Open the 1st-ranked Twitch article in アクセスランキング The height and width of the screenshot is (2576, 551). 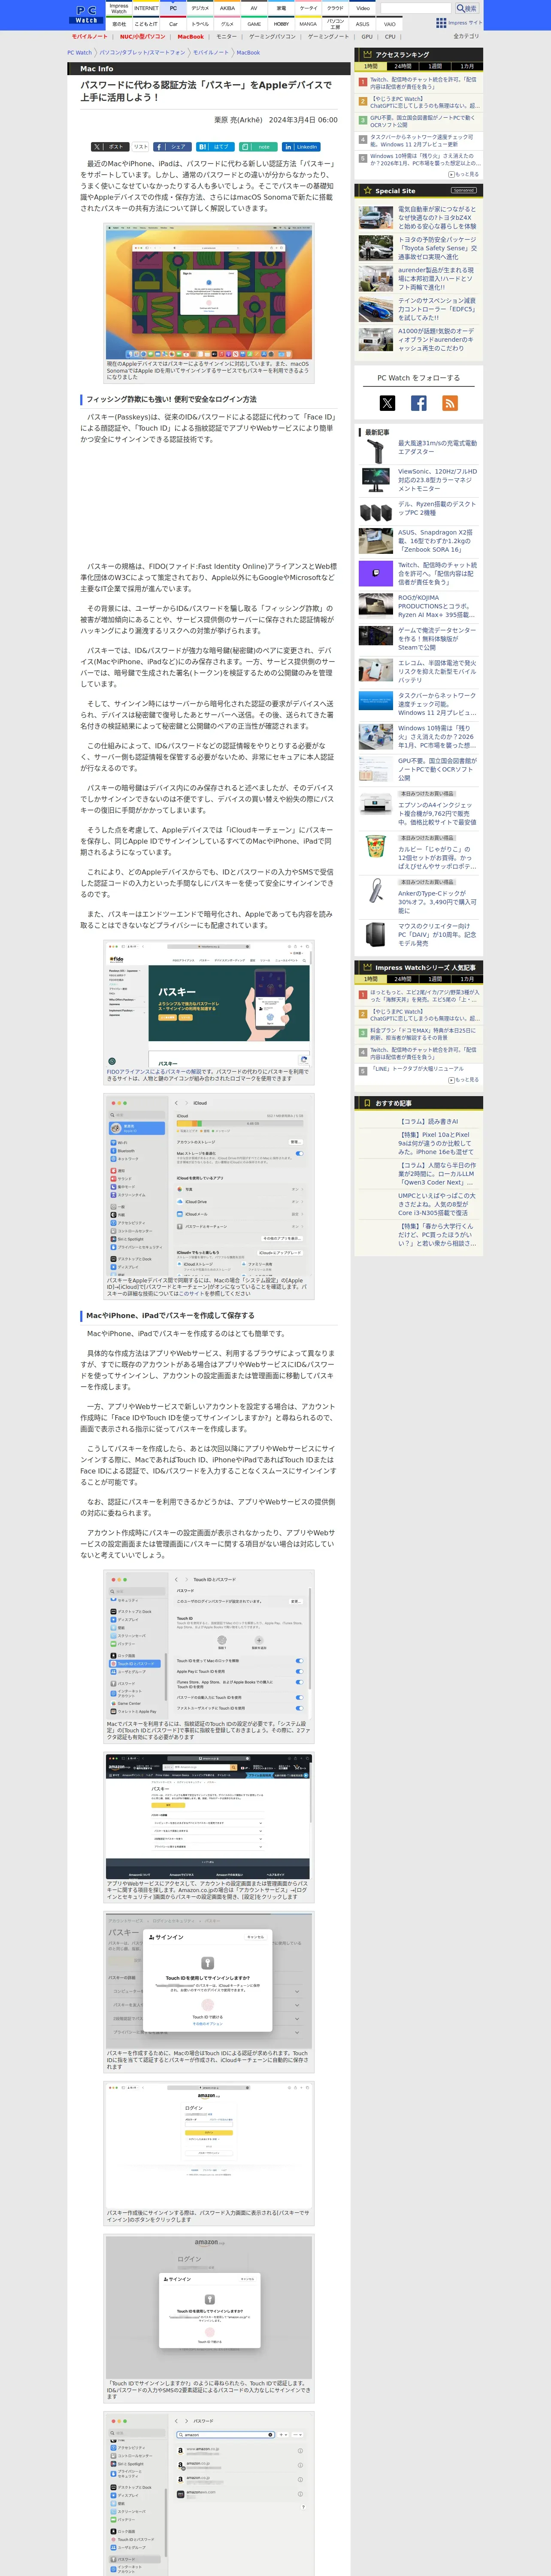point(423,83)
